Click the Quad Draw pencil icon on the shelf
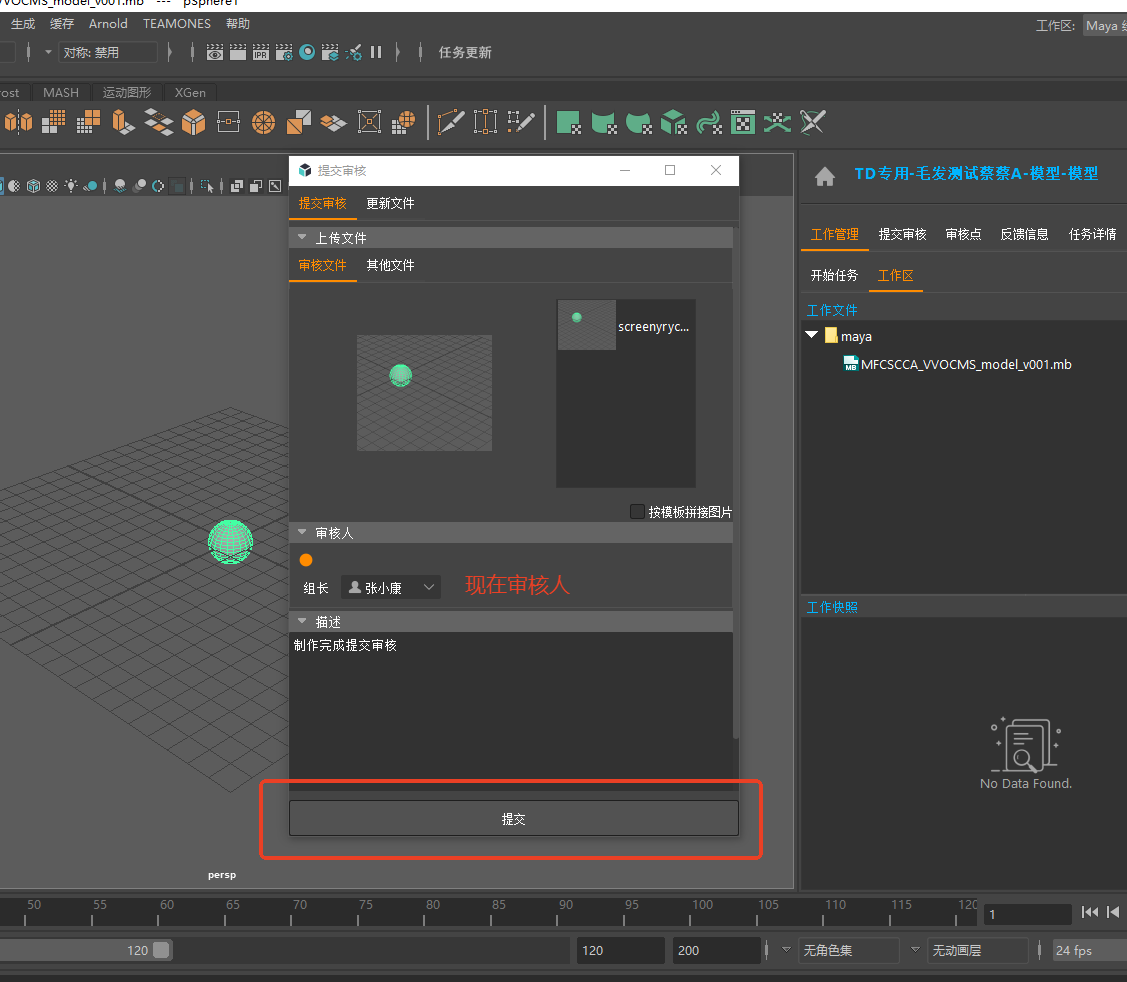This screenshot has height=982, width=1127. (x=520, y=122)
